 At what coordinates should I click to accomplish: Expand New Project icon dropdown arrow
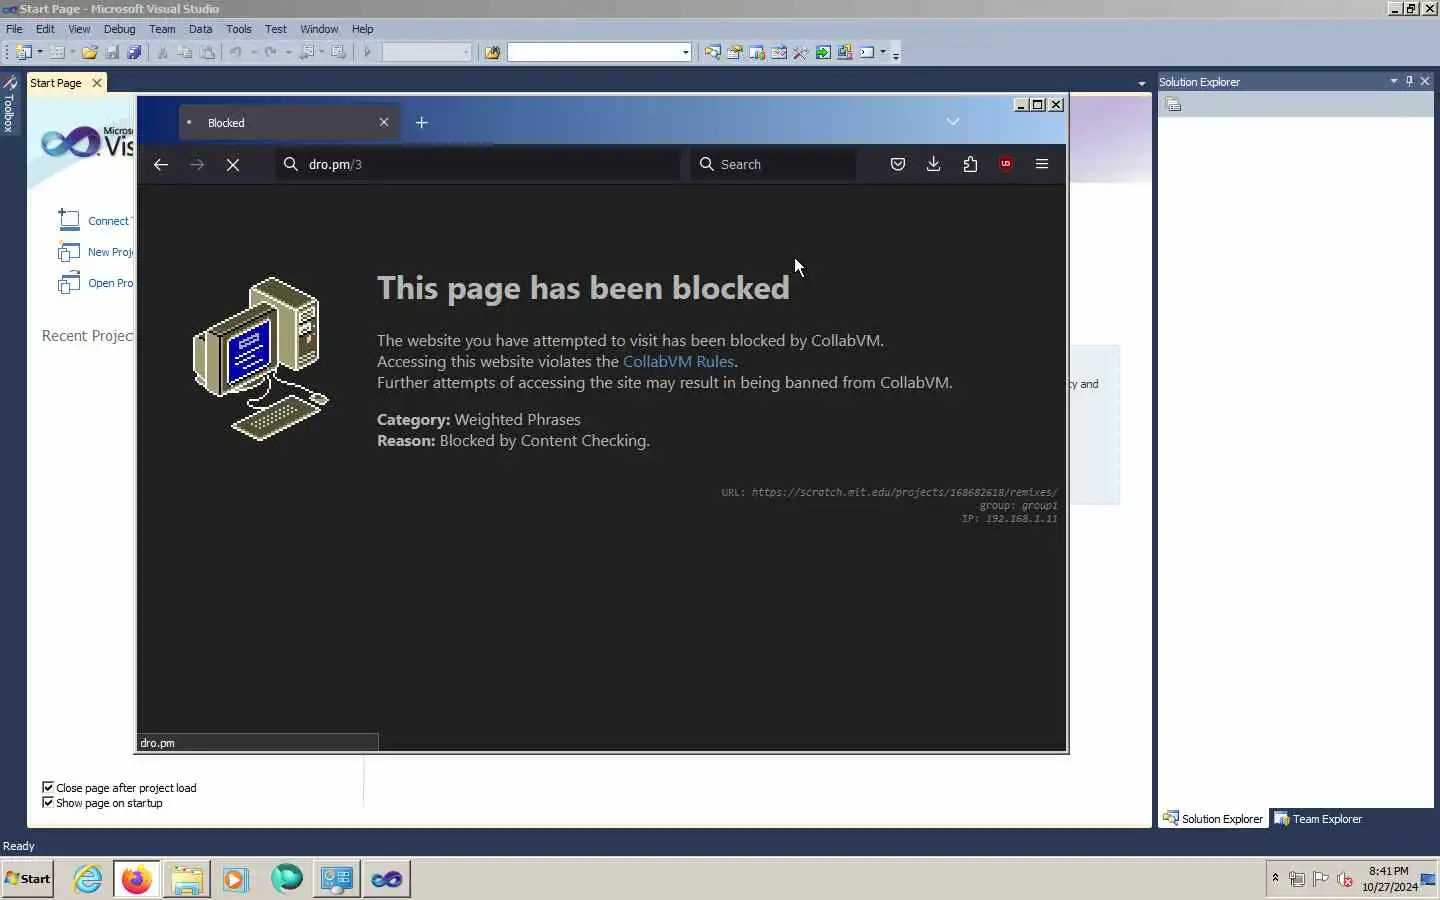40,52
